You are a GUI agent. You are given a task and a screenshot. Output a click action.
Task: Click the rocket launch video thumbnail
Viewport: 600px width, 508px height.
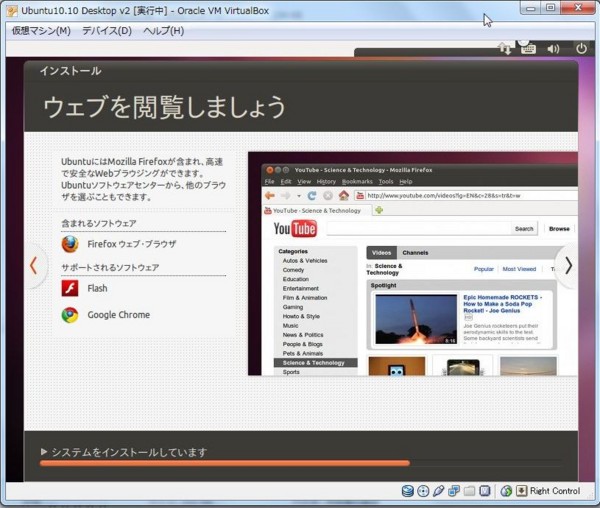pyautogui.click(x=416, y=319)
